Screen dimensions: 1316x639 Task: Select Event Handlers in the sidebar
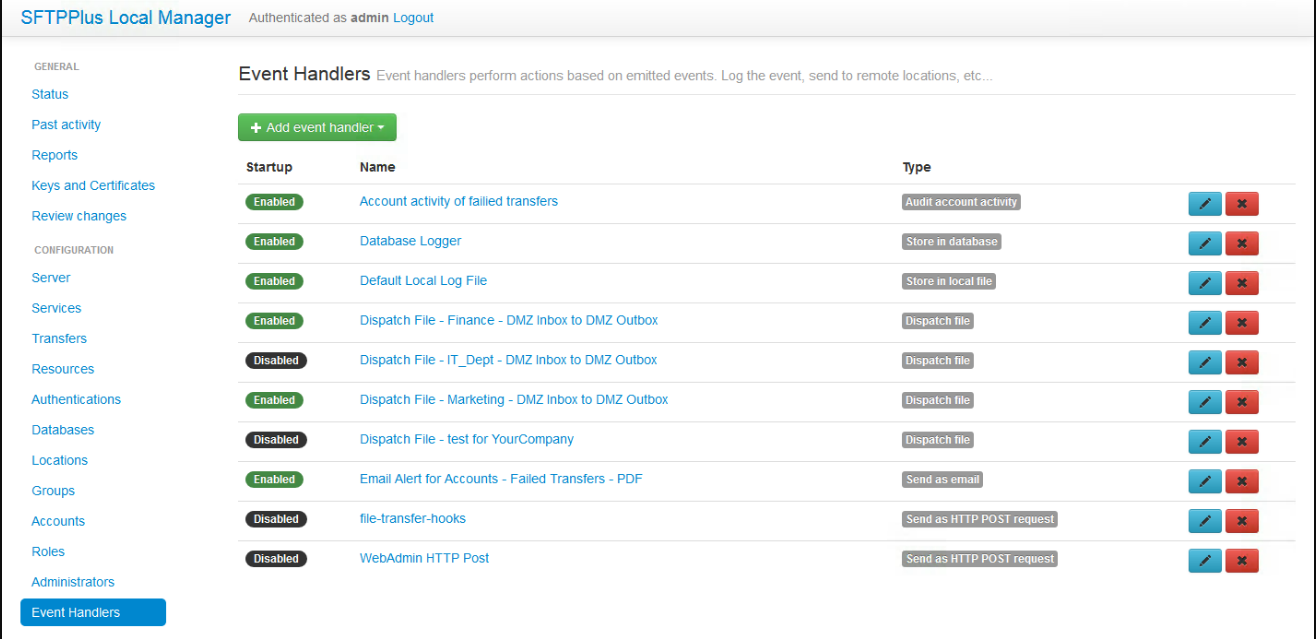pyautogui.click(x=92, y=612)
